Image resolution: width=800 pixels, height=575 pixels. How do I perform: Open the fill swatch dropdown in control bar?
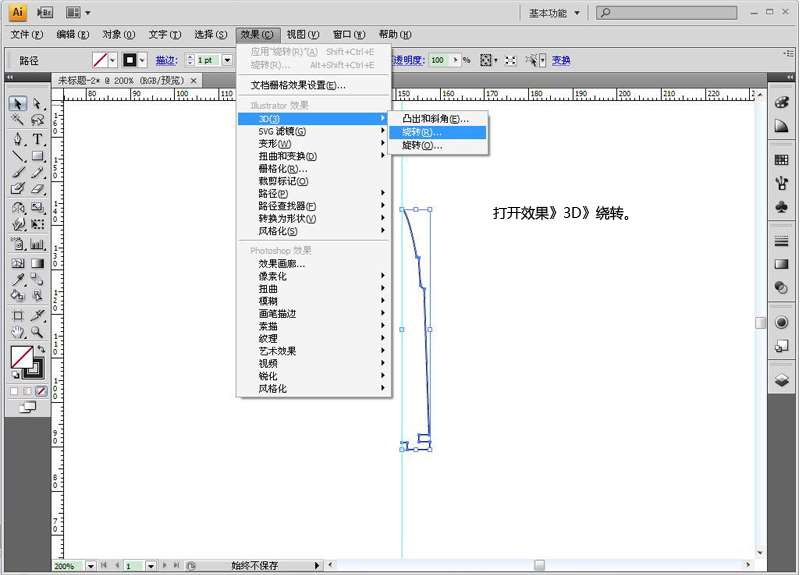click(x=113, y=60)
